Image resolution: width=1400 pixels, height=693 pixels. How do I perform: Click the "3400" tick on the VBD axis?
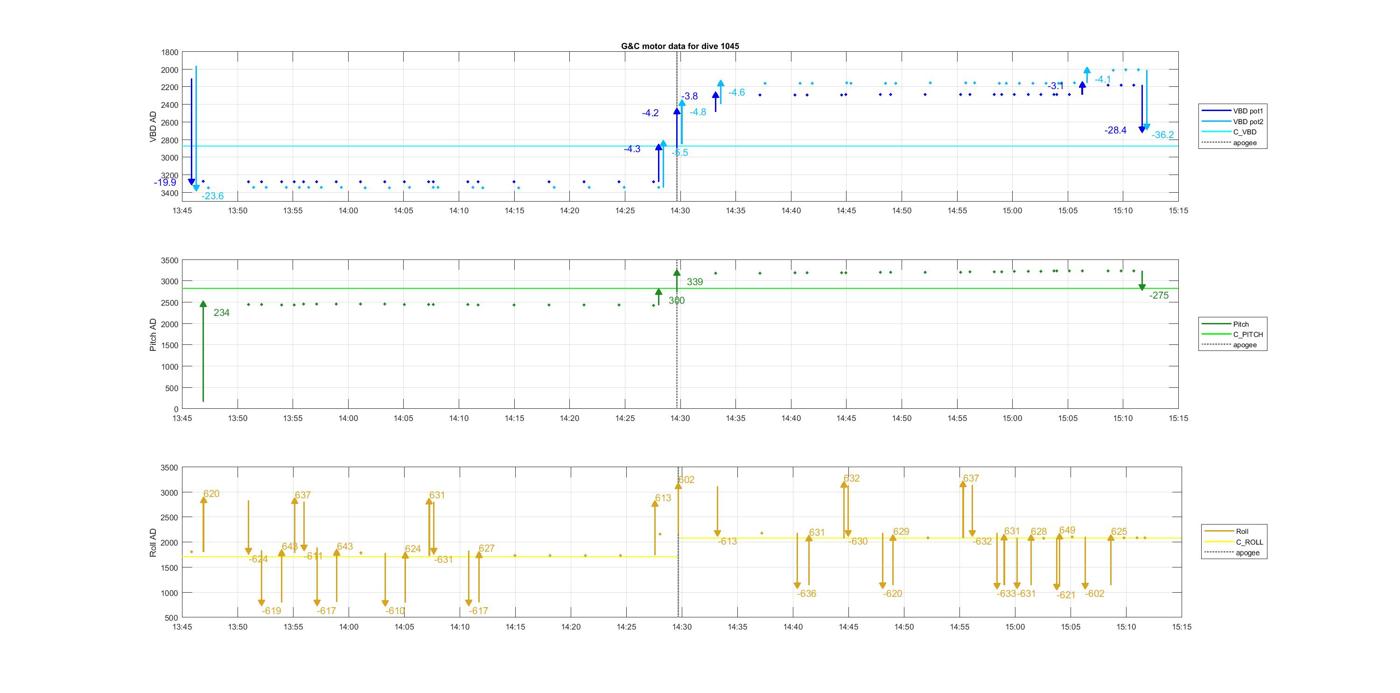(x=170, y=193)
